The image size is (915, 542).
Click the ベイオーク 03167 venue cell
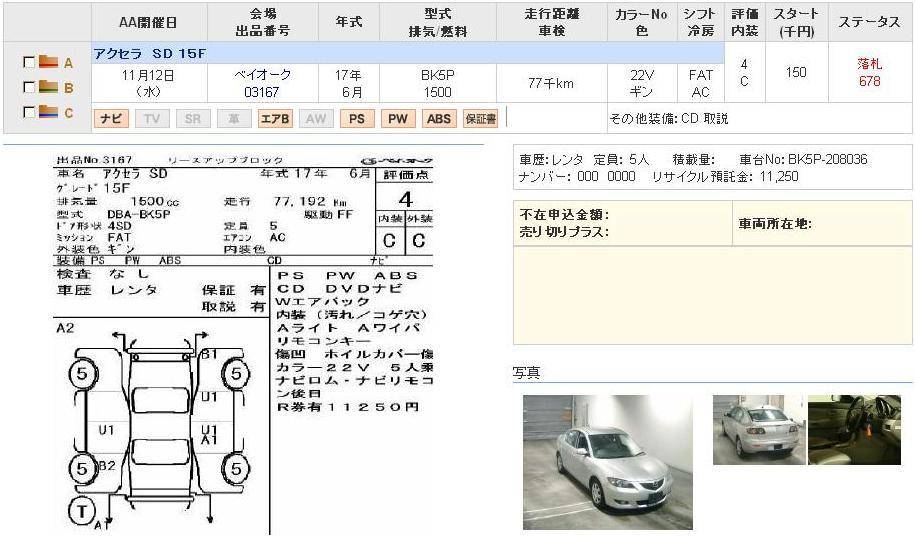(x=263, y=83)
